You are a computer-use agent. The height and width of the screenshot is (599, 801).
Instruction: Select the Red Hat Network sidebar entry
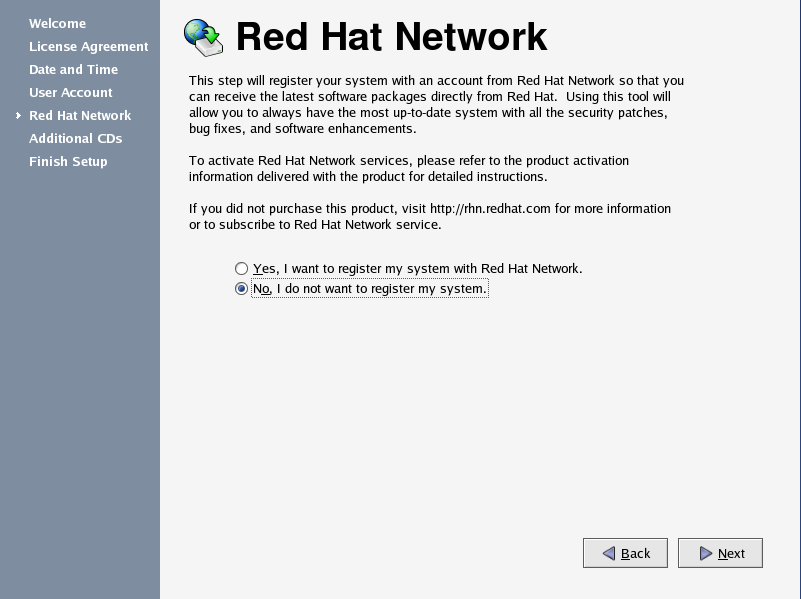pyautogui.click(x=80, y=115)
